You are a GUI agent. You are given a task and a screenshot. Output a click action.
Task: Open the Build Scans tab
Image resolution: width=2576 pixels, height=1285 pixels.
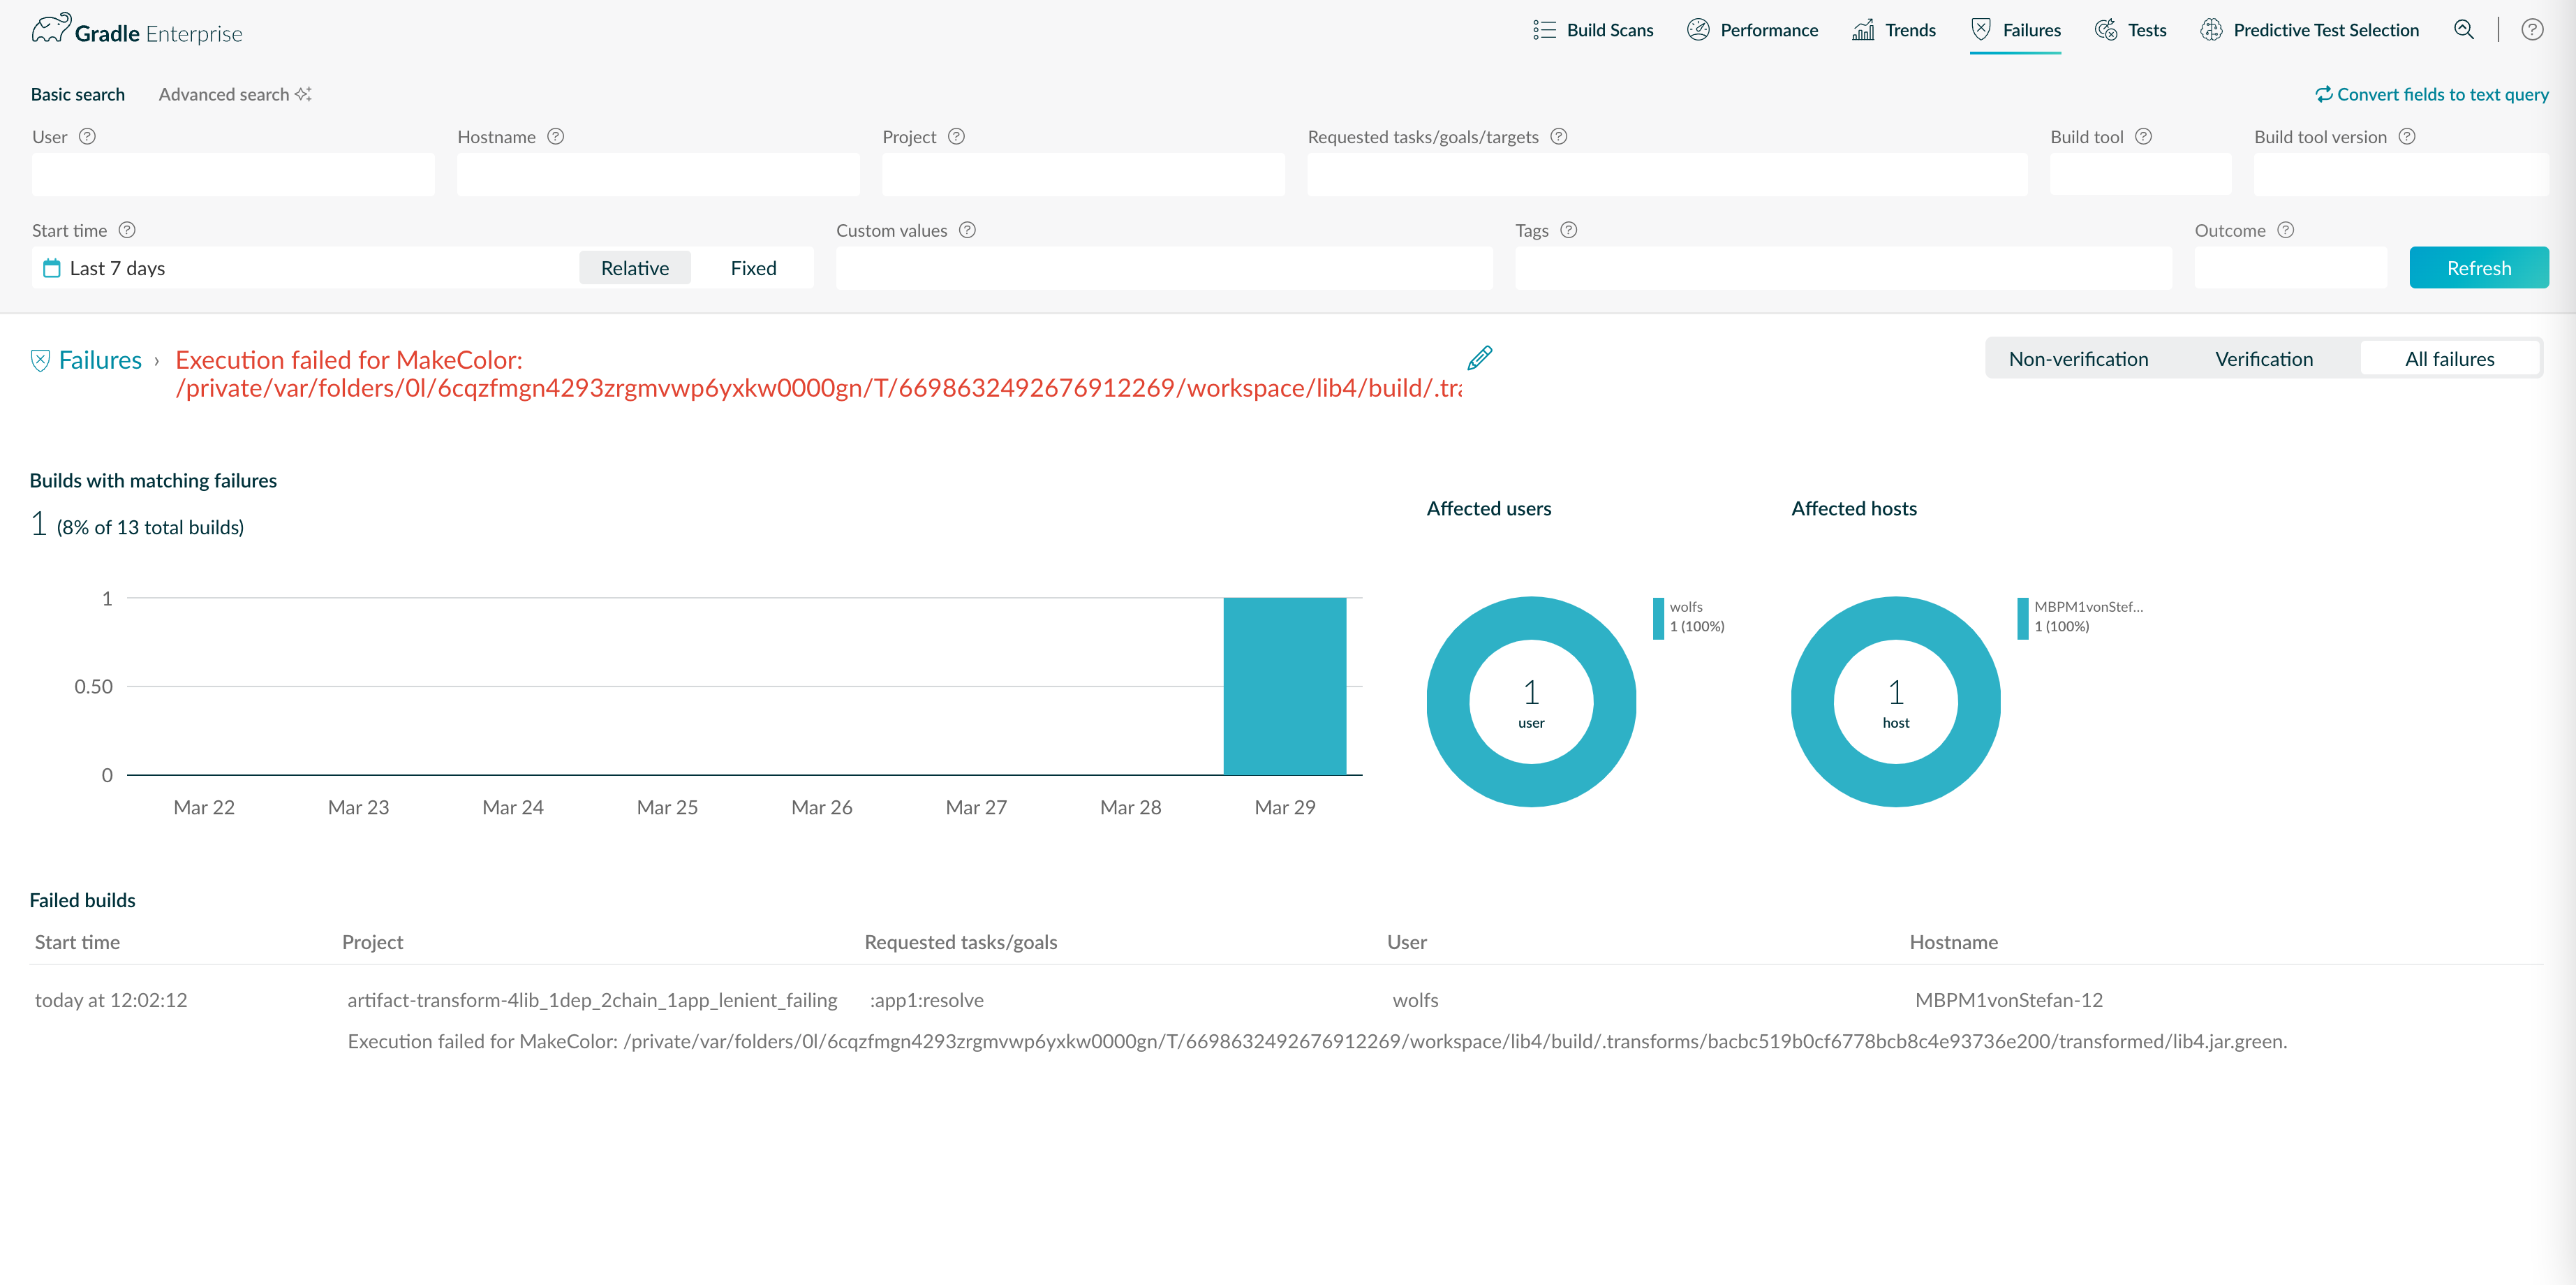pyautogui.click(x=1593, y=30)
